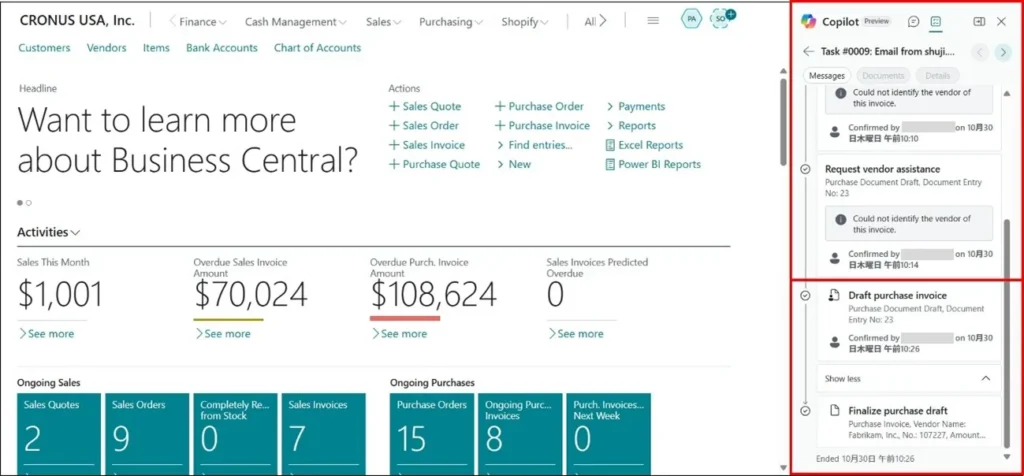The width and height of the screenshot is (1024, 476).
Task: Create a new Purchase Invoice action
Action: [x=542, y=126]
